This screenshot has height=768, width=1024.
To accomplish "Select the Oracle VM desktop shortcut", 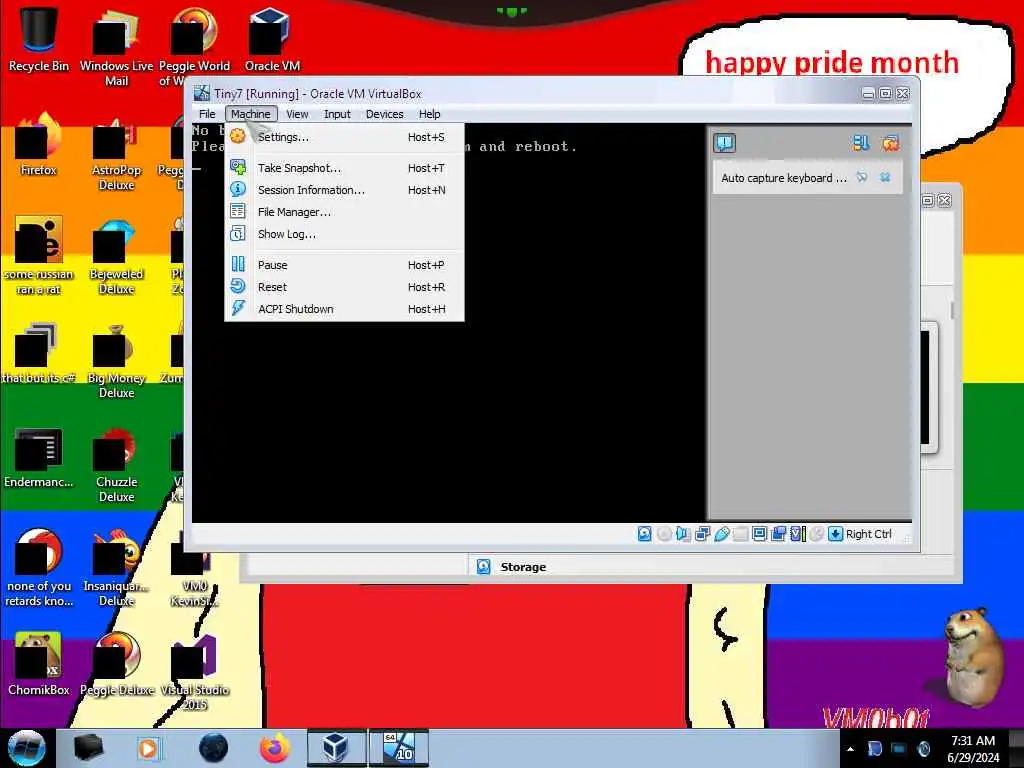I will pos(272,39).
